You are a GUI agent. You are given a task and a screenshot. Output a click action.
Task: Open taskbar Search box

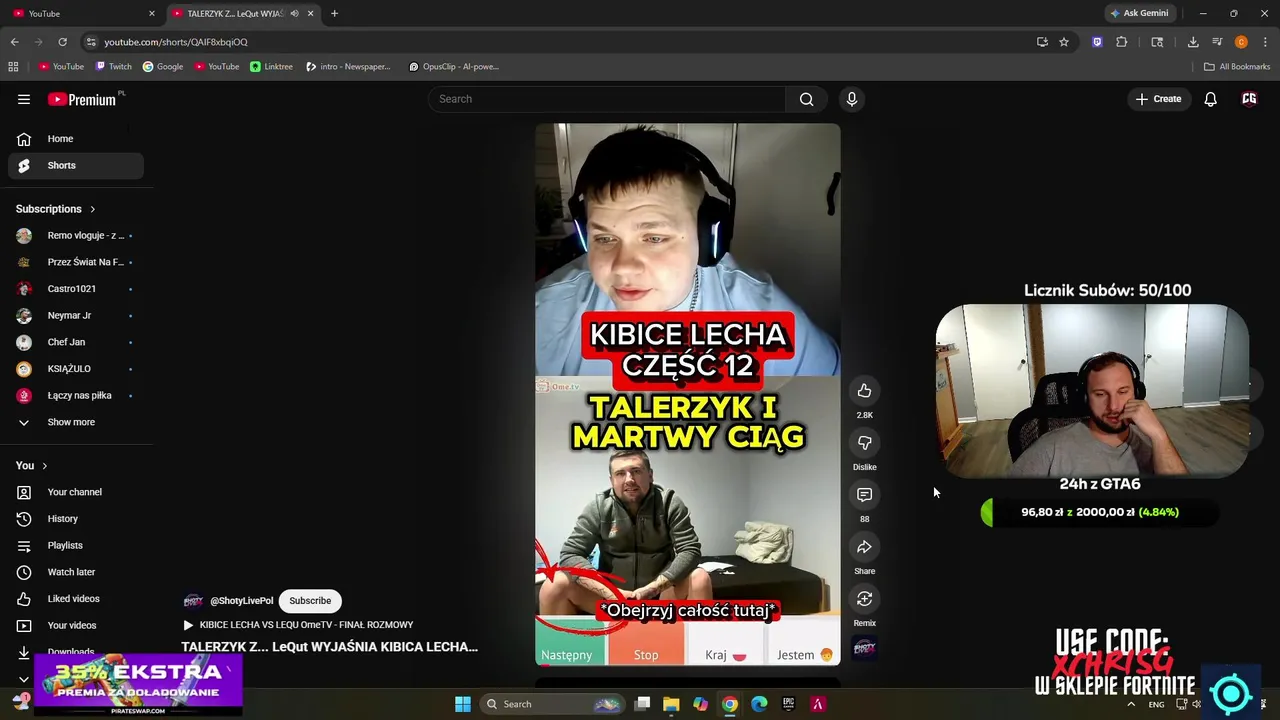click(553, 704)
